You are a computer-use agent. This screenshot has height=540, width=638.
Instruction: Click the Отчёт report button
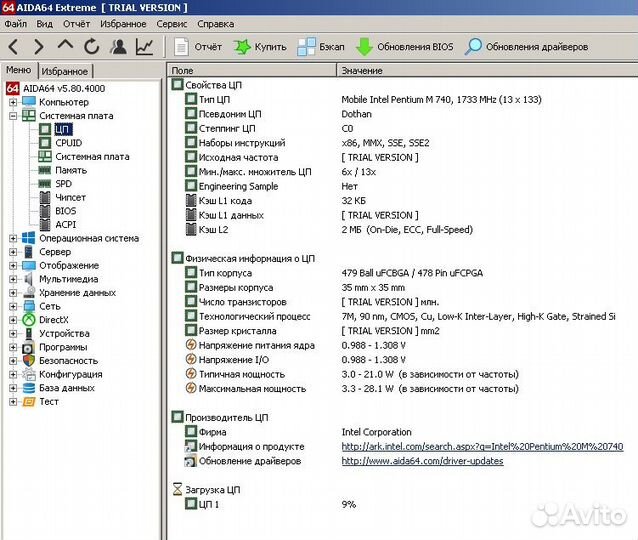coord(198,47)
